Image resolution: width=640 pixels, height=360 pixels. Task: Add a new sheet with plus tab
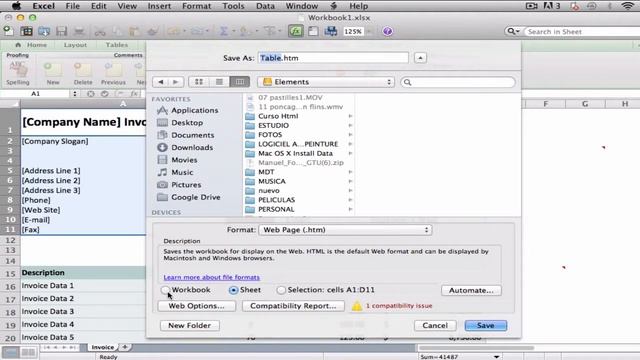pyautogui.click(x=125, y=347)
